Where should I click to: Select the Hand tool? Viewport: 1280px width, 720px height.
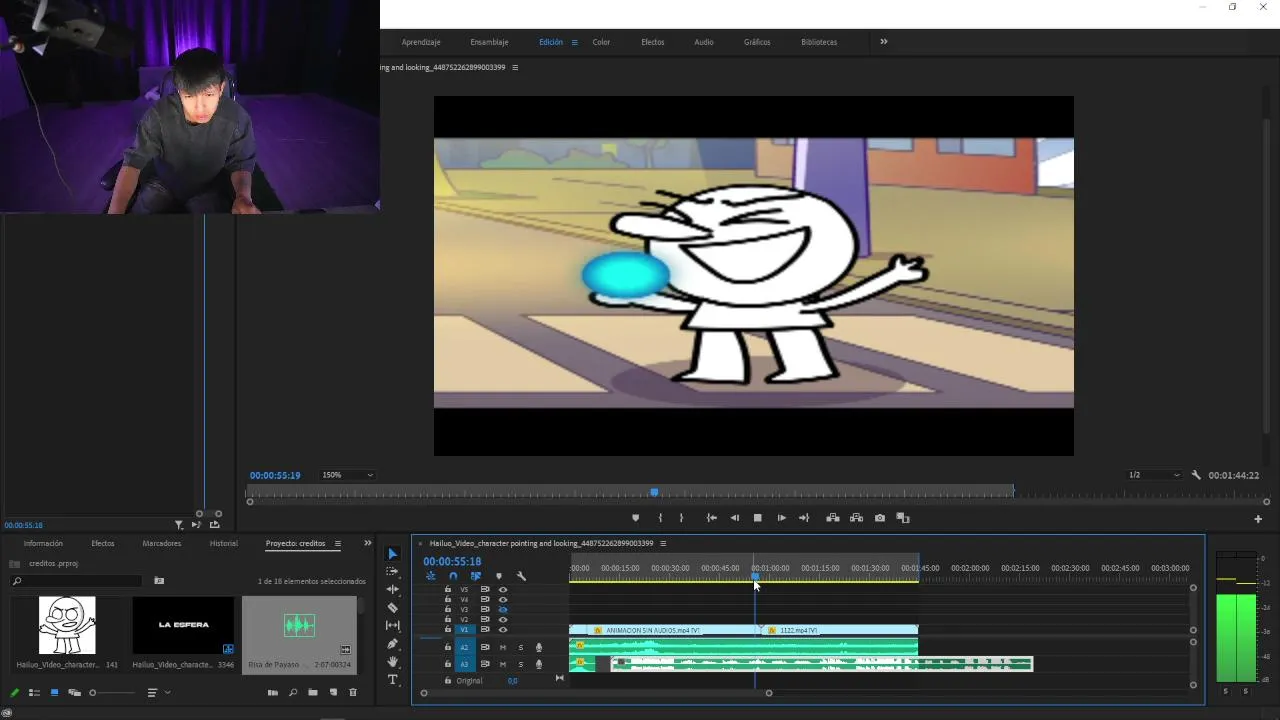[392, 662]
